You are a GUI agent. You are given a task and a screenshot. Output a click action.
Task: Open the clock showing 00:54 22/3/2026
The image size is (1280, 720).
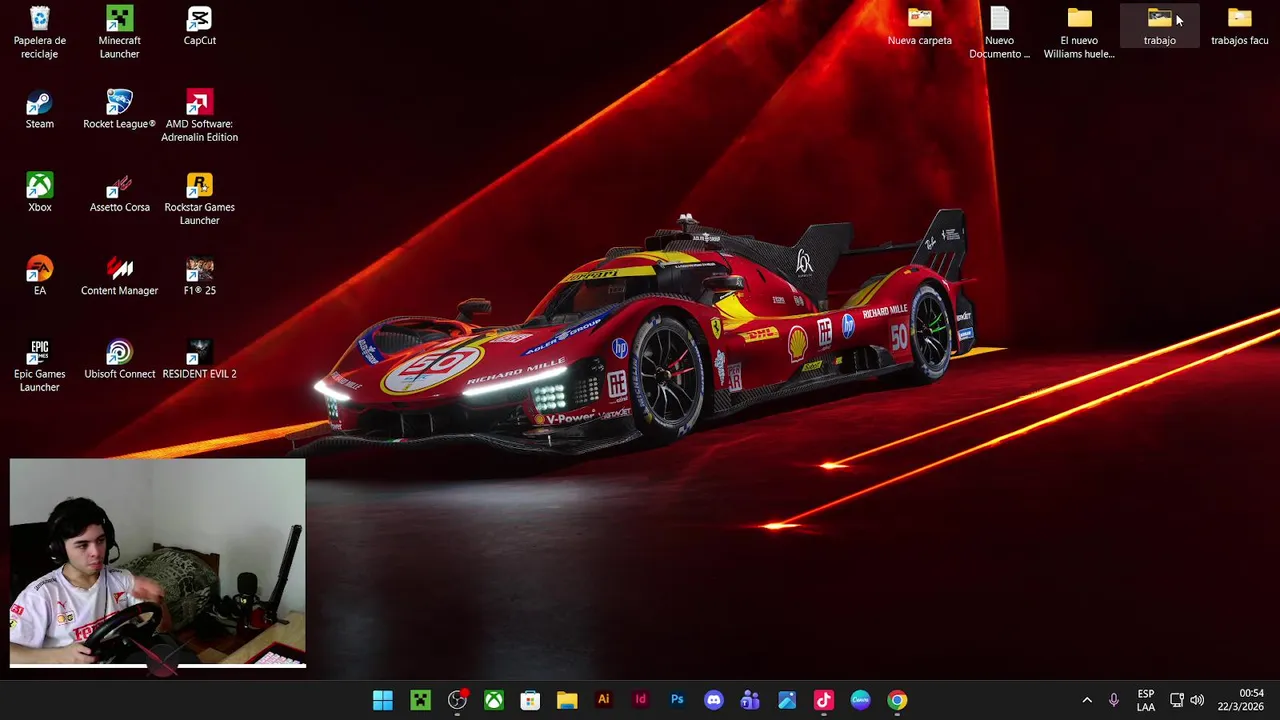pyautogui.click(x=1240, y=700)
